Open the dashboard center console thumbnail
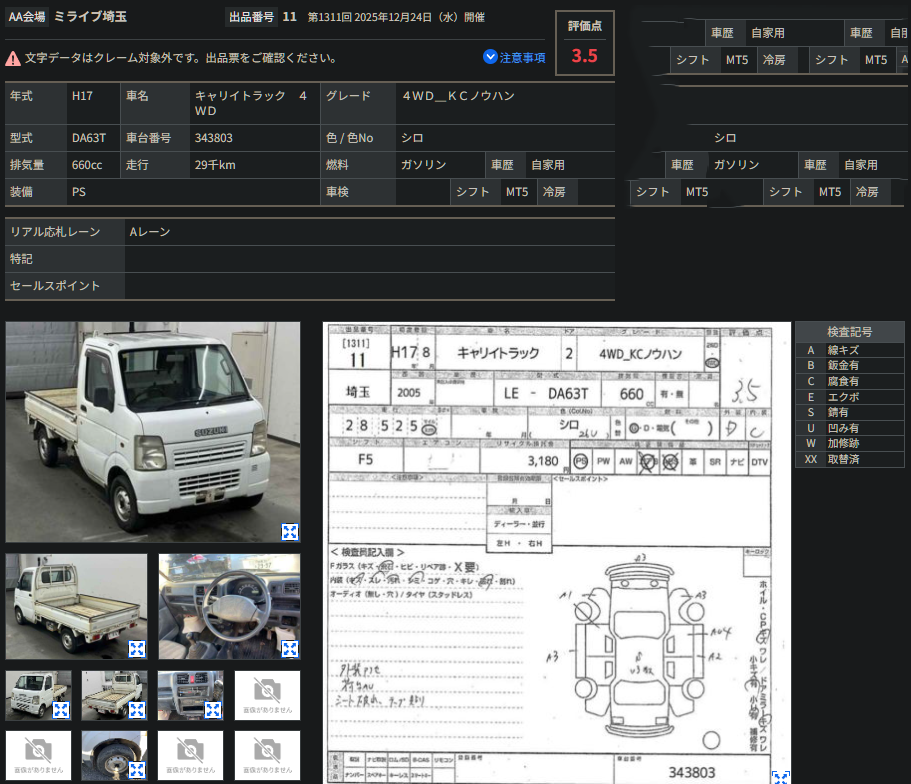911x784 pixels. (x=191, y=696)
